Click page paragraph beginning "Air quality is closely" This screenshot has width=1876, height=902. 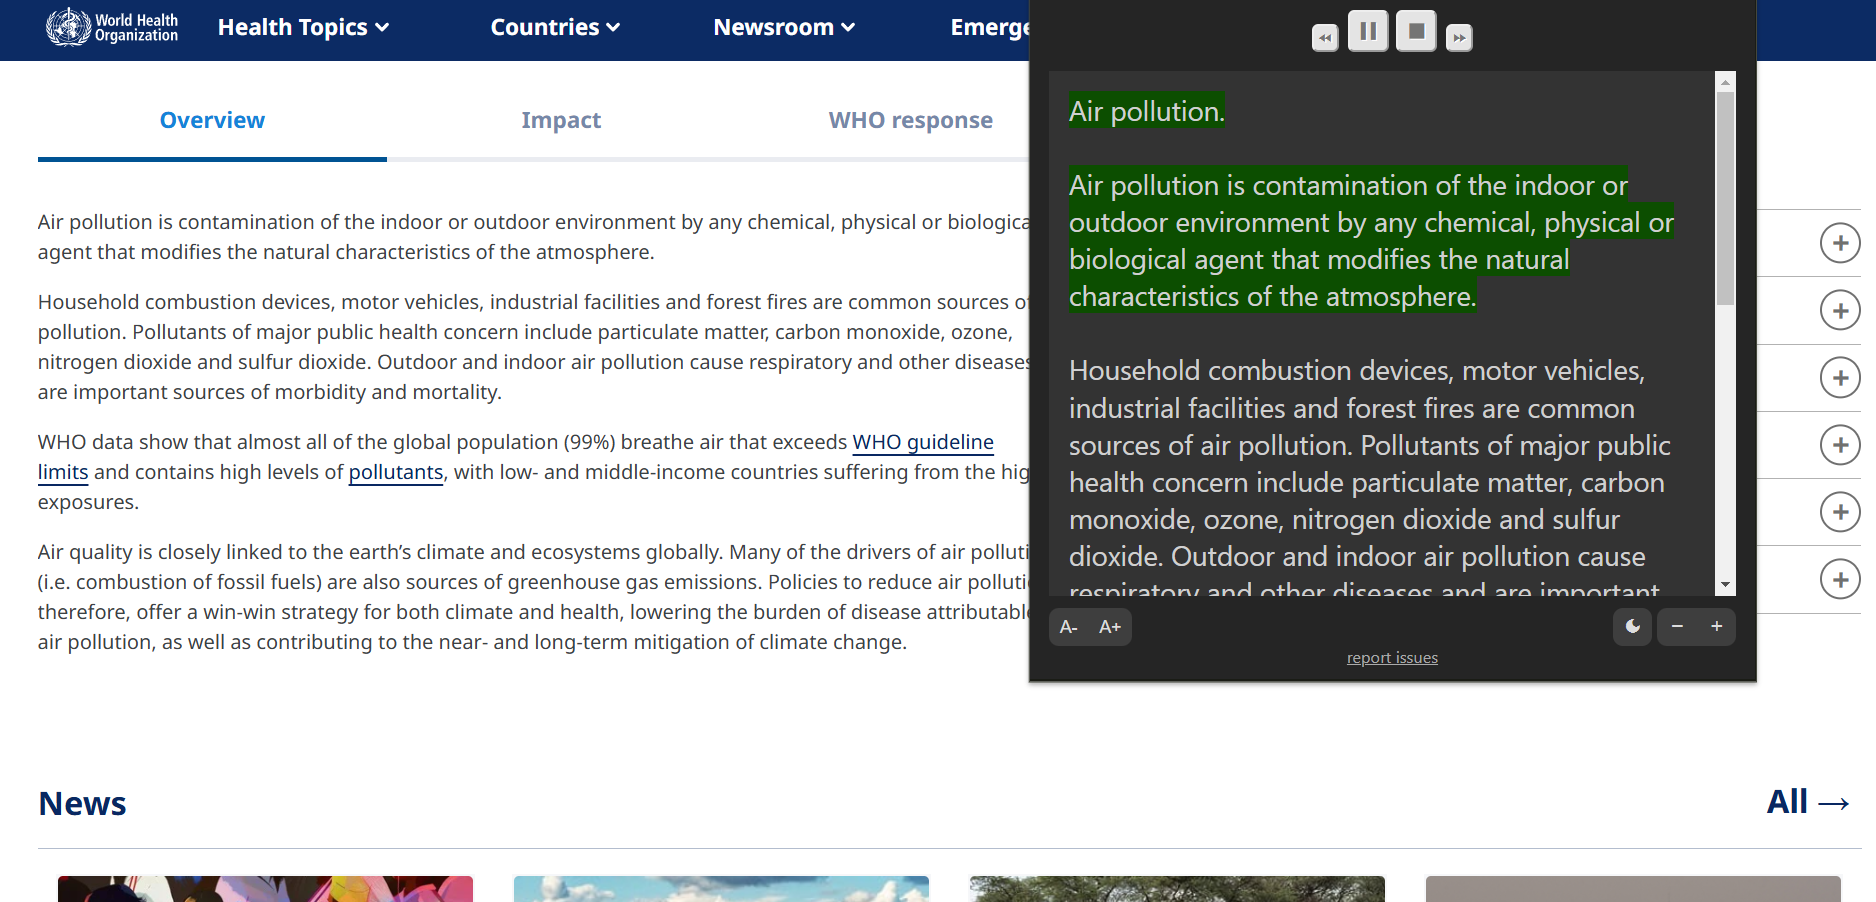[533, 597]
